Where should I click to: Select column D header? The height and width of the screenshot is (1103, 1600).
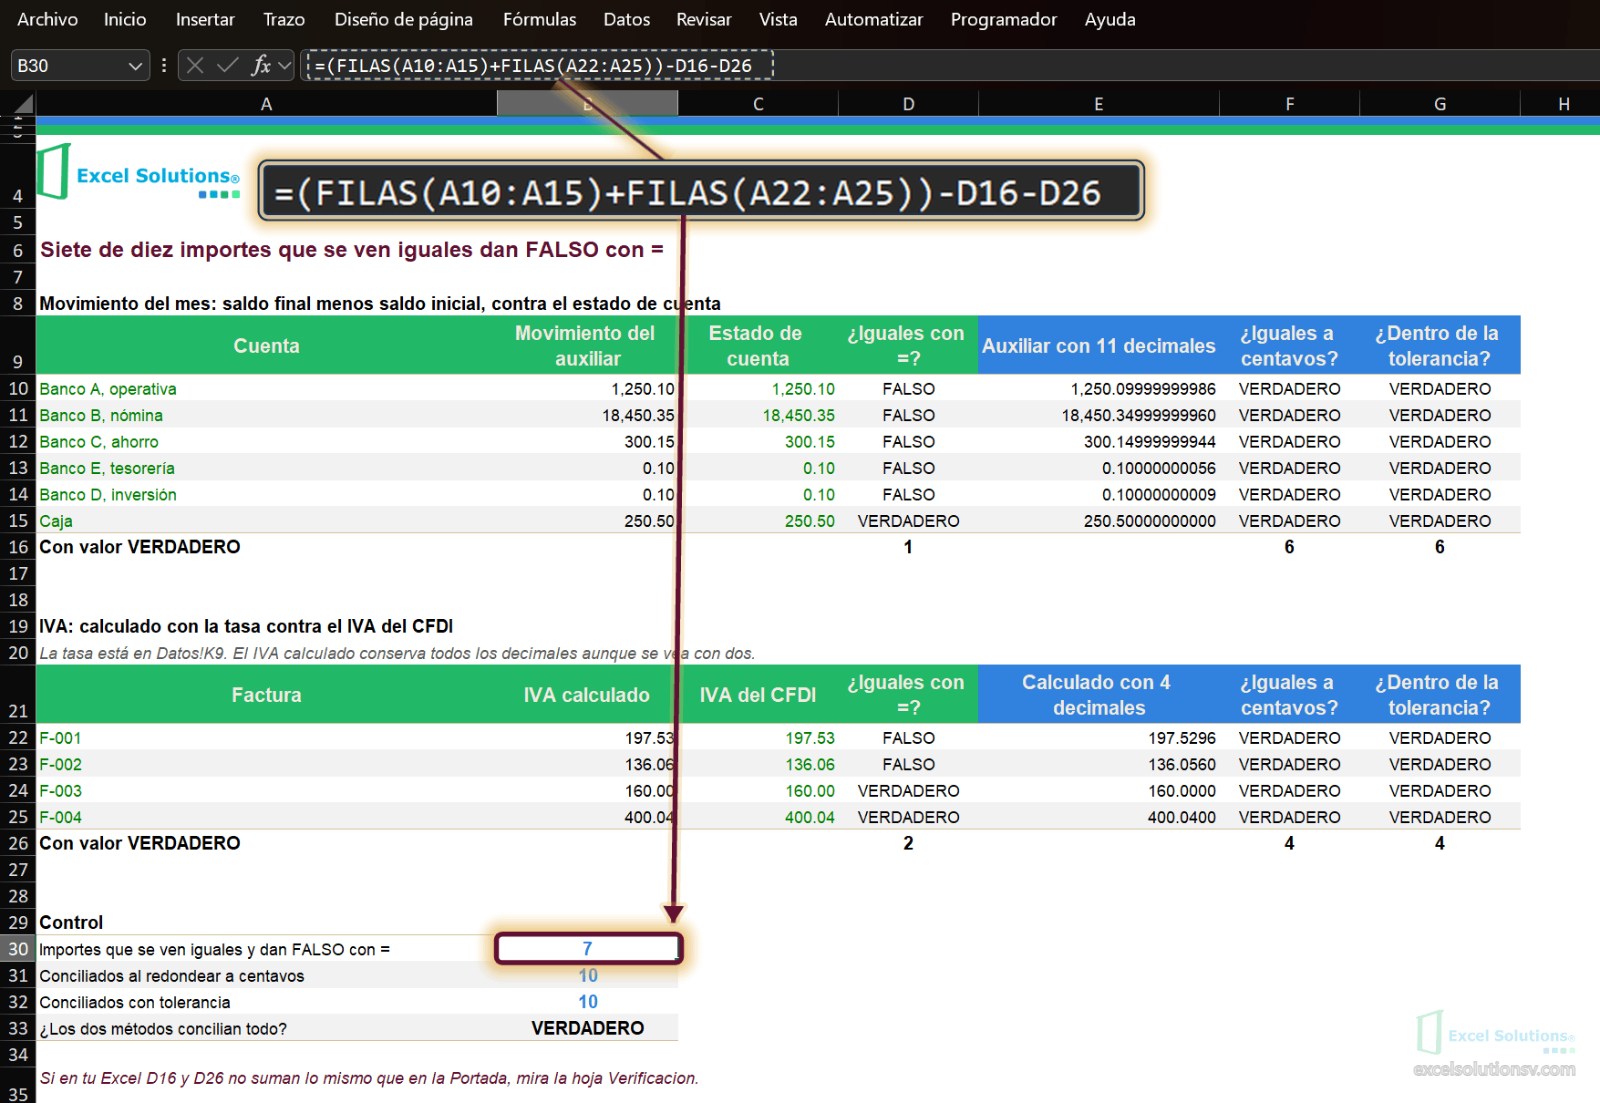point(908,104)
